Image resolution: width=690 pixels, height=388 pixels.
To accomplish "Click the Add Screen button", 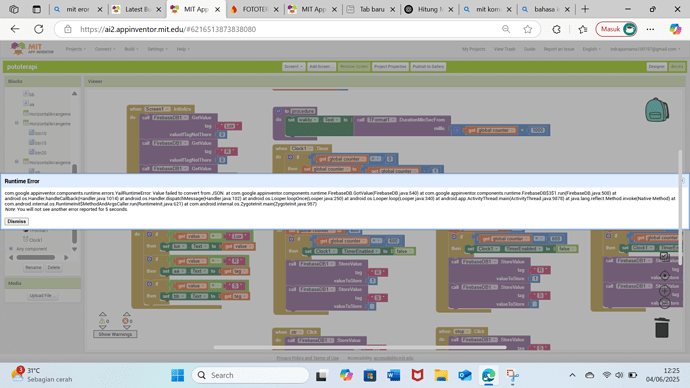I will (x=321, y=66).
